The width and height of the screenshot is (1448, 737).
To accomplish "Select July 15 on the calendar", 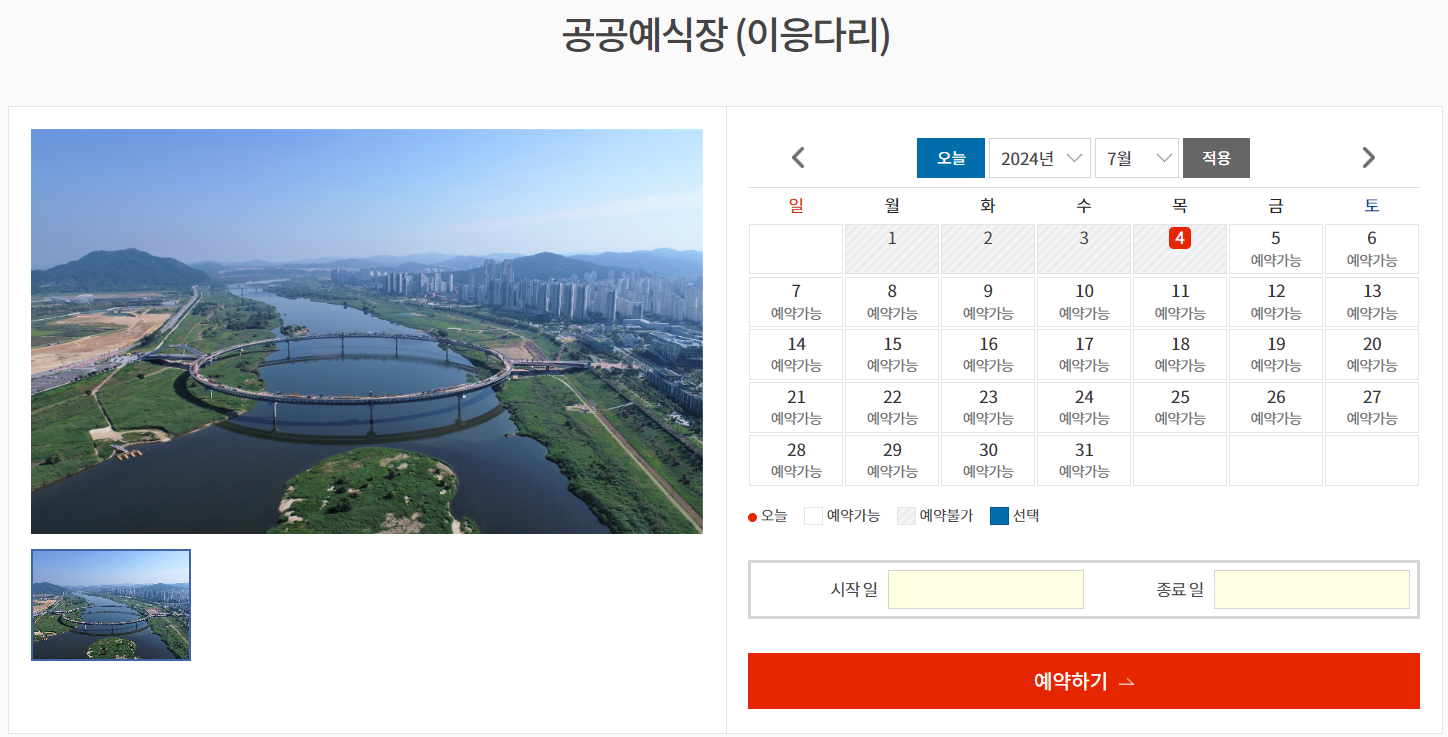I will (x=891, y=354).
